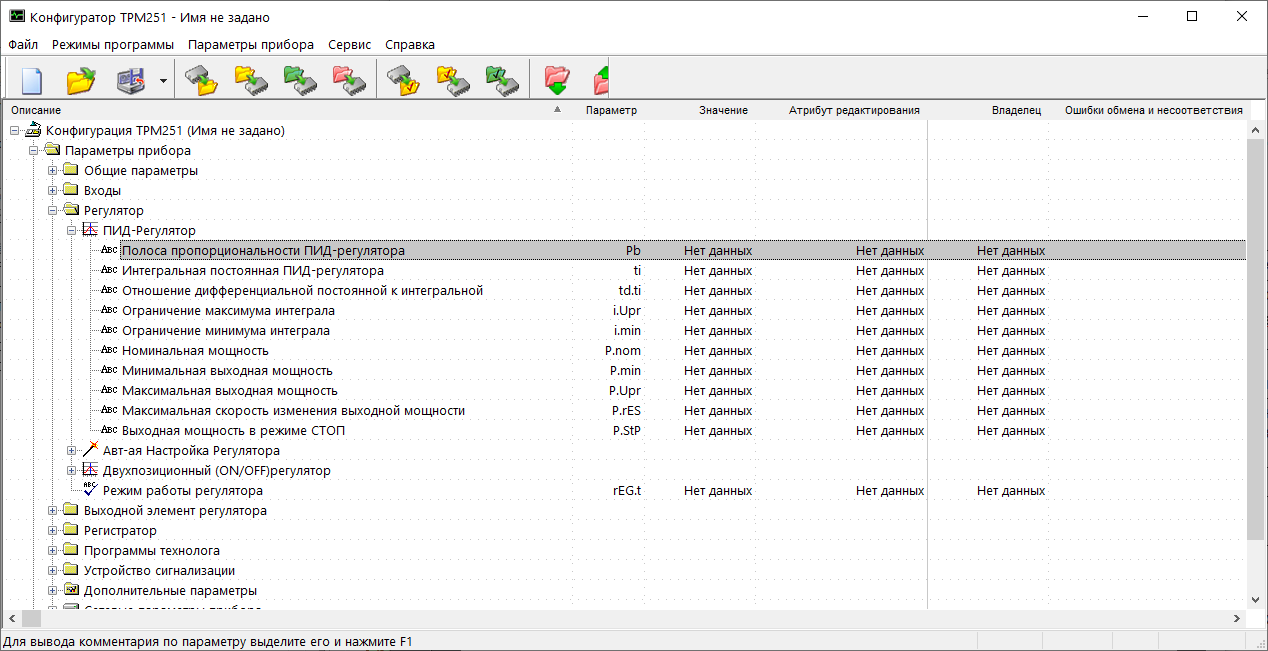Expand the Входы folder
1268x651 pixels.
[x=53, y=191]
